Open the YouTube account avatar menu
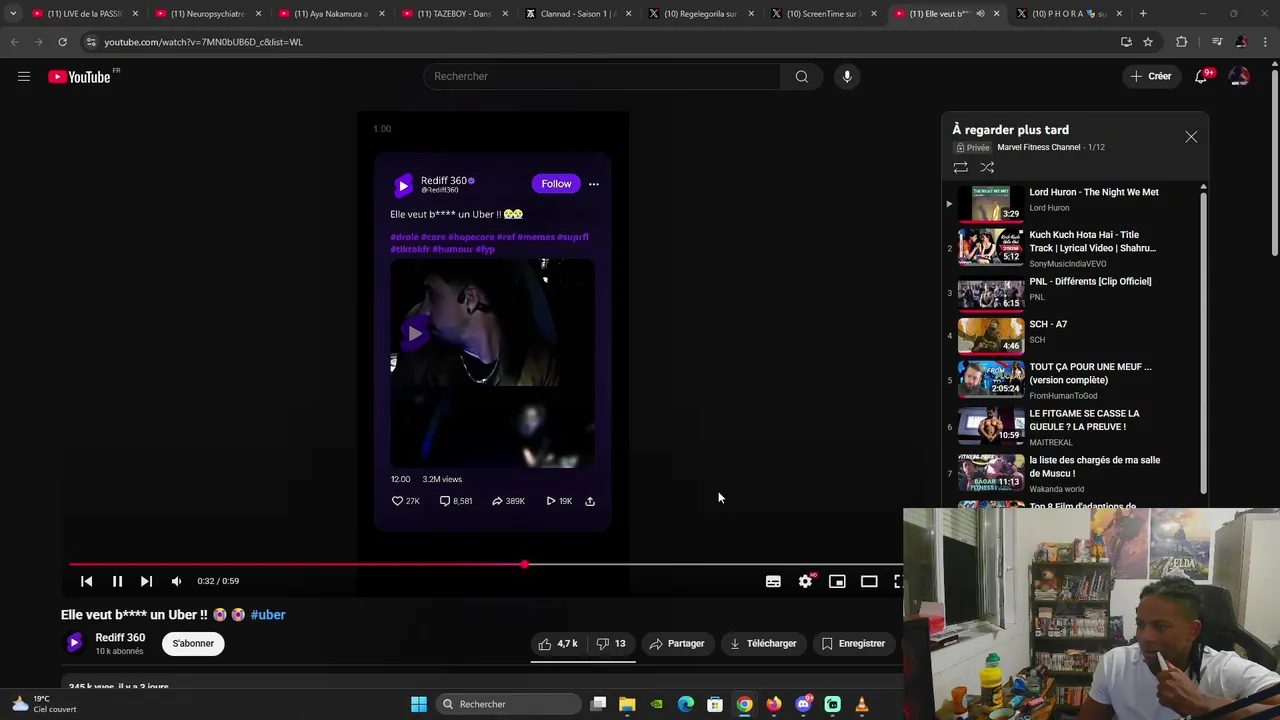This screenshot has width=1280, height=720. click(1238, 76)
